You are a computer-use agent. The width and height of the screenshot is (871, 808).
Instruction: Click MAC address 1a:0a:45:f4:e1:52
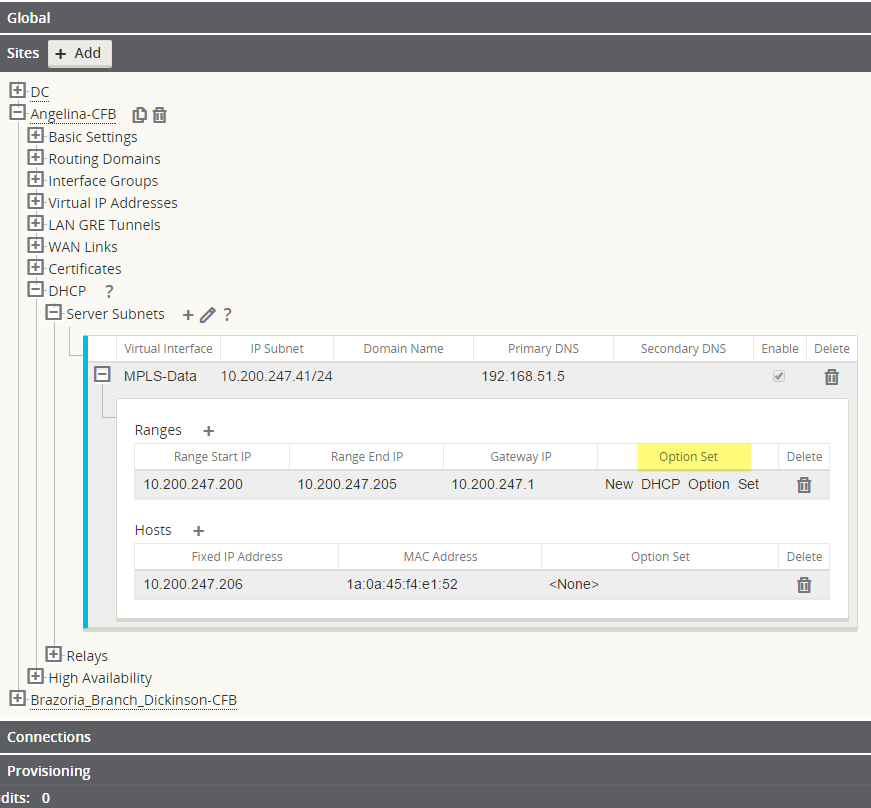coord(402,584)
